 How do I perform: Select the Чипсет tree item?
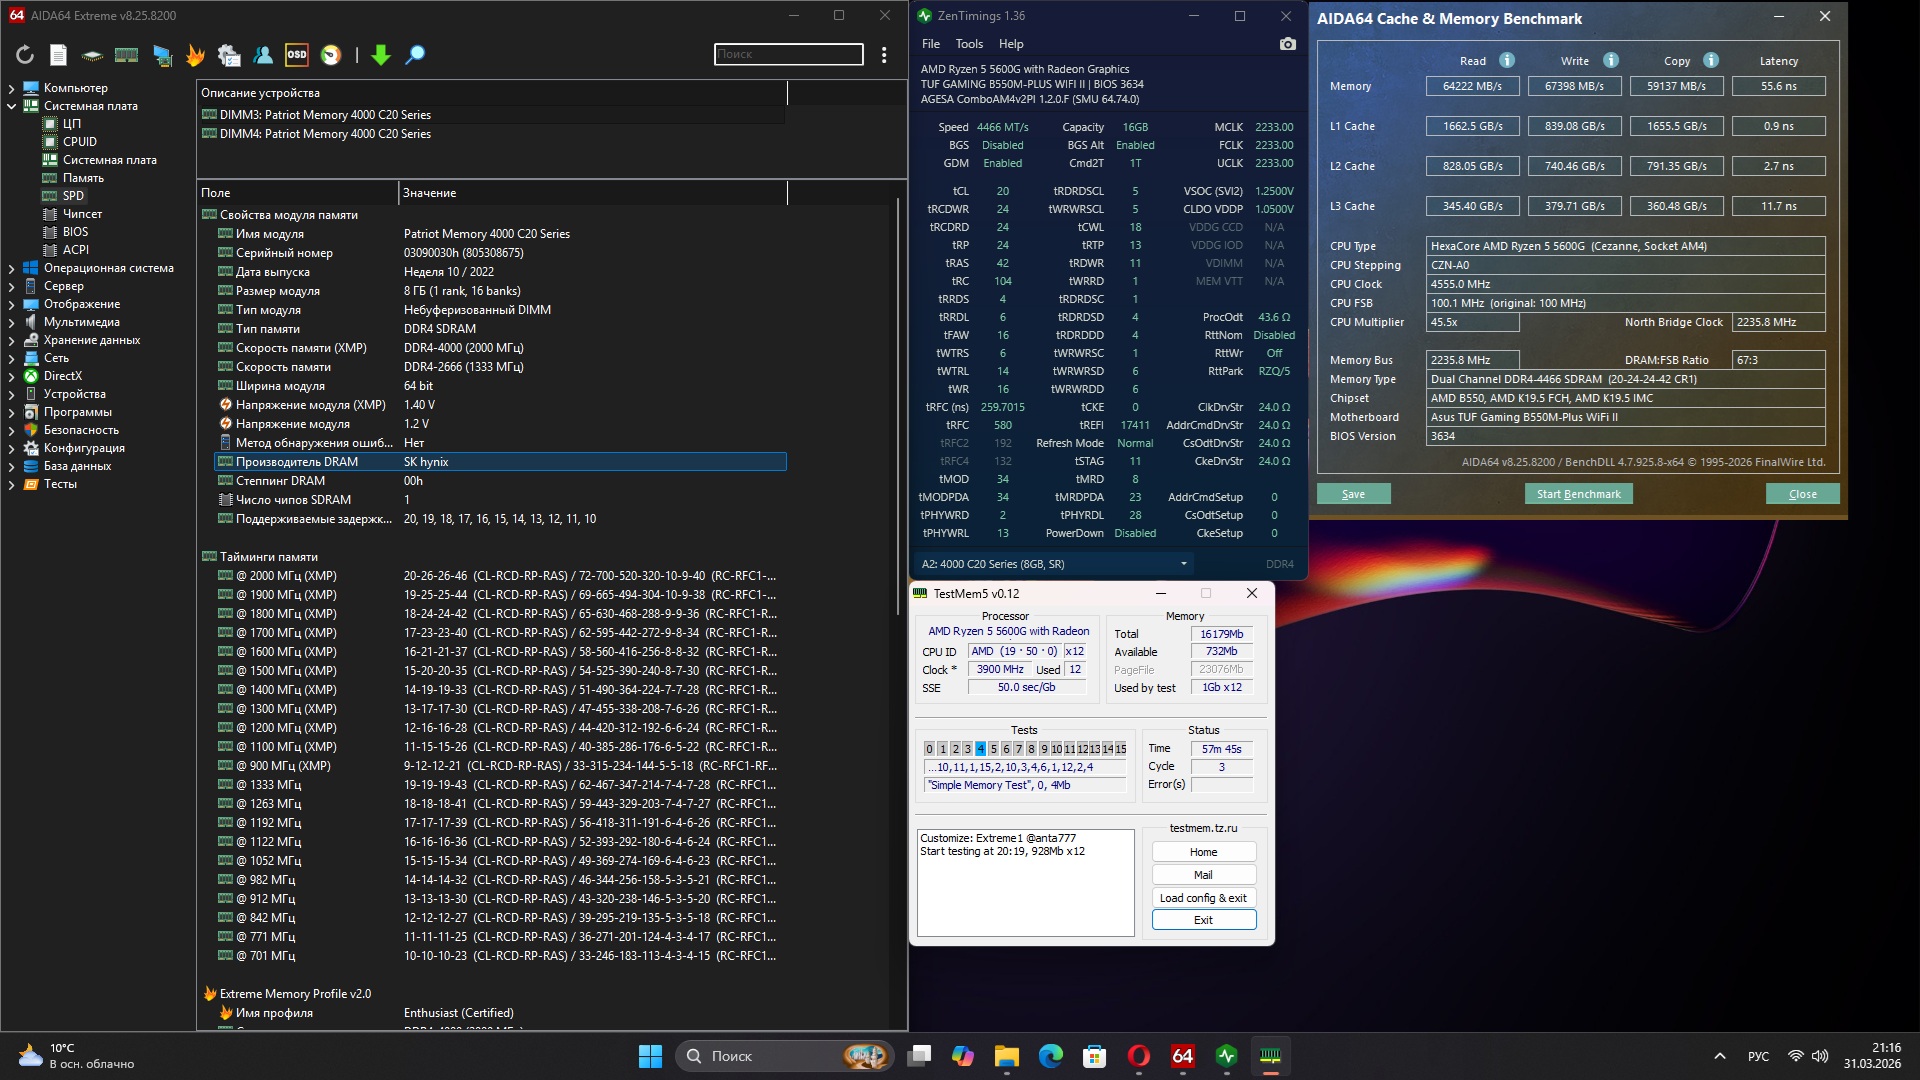coord(82,214)
